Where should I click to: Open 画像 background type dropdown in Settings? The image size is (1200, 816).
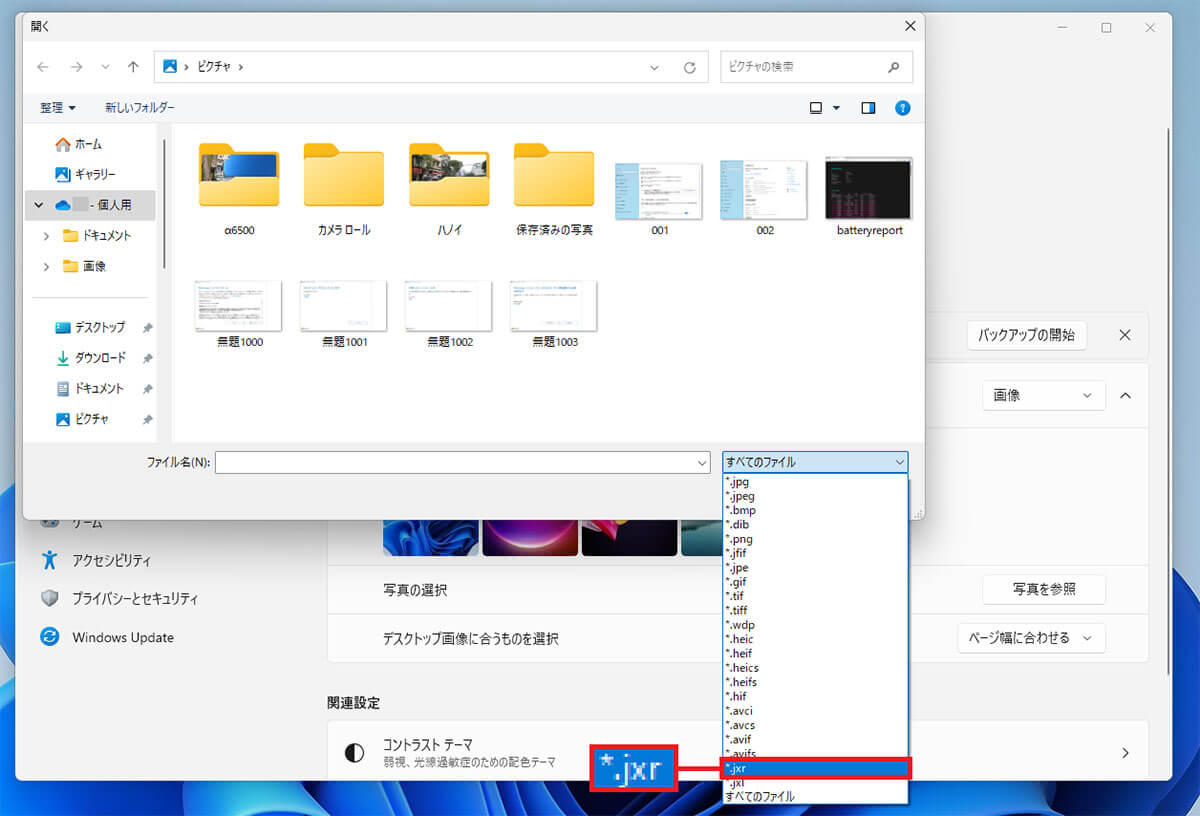(1044, 396)
